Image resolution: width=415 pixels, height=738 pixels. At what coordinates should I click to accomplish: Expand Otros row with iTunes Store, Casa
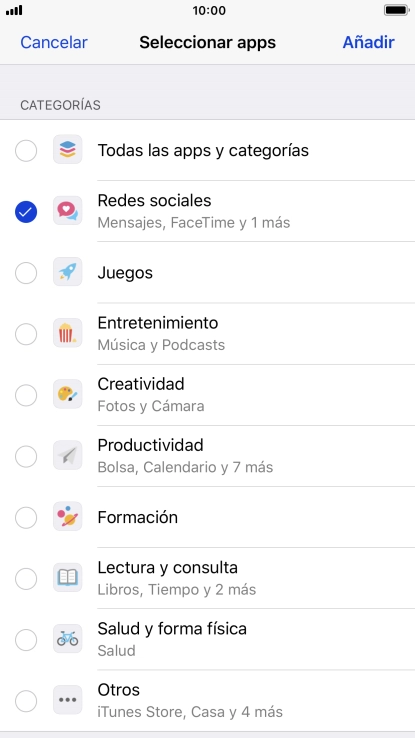pos(208,701)
